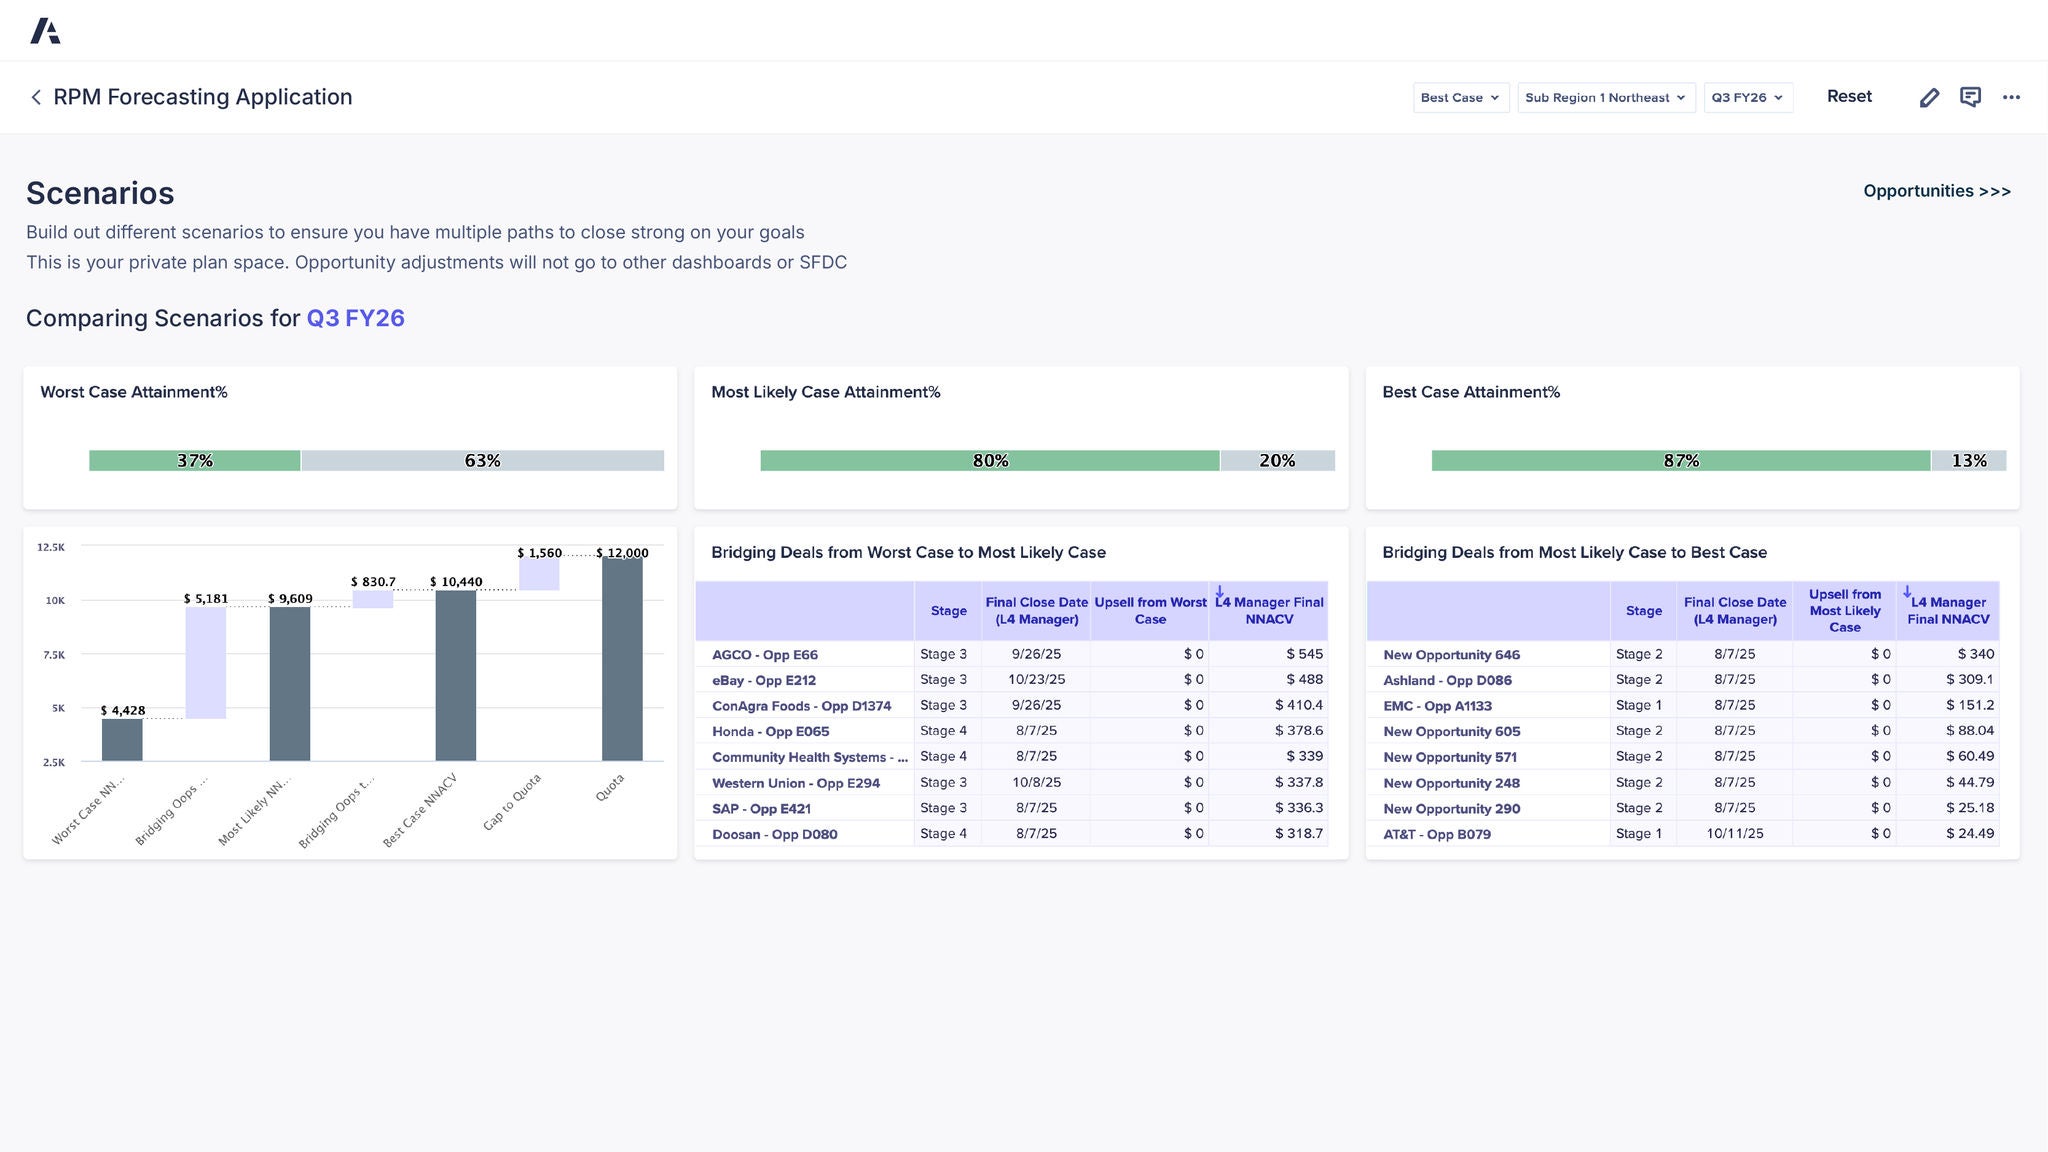
Task: Open edit mode via the pencil icon
Action: (x=1929, y=97)
